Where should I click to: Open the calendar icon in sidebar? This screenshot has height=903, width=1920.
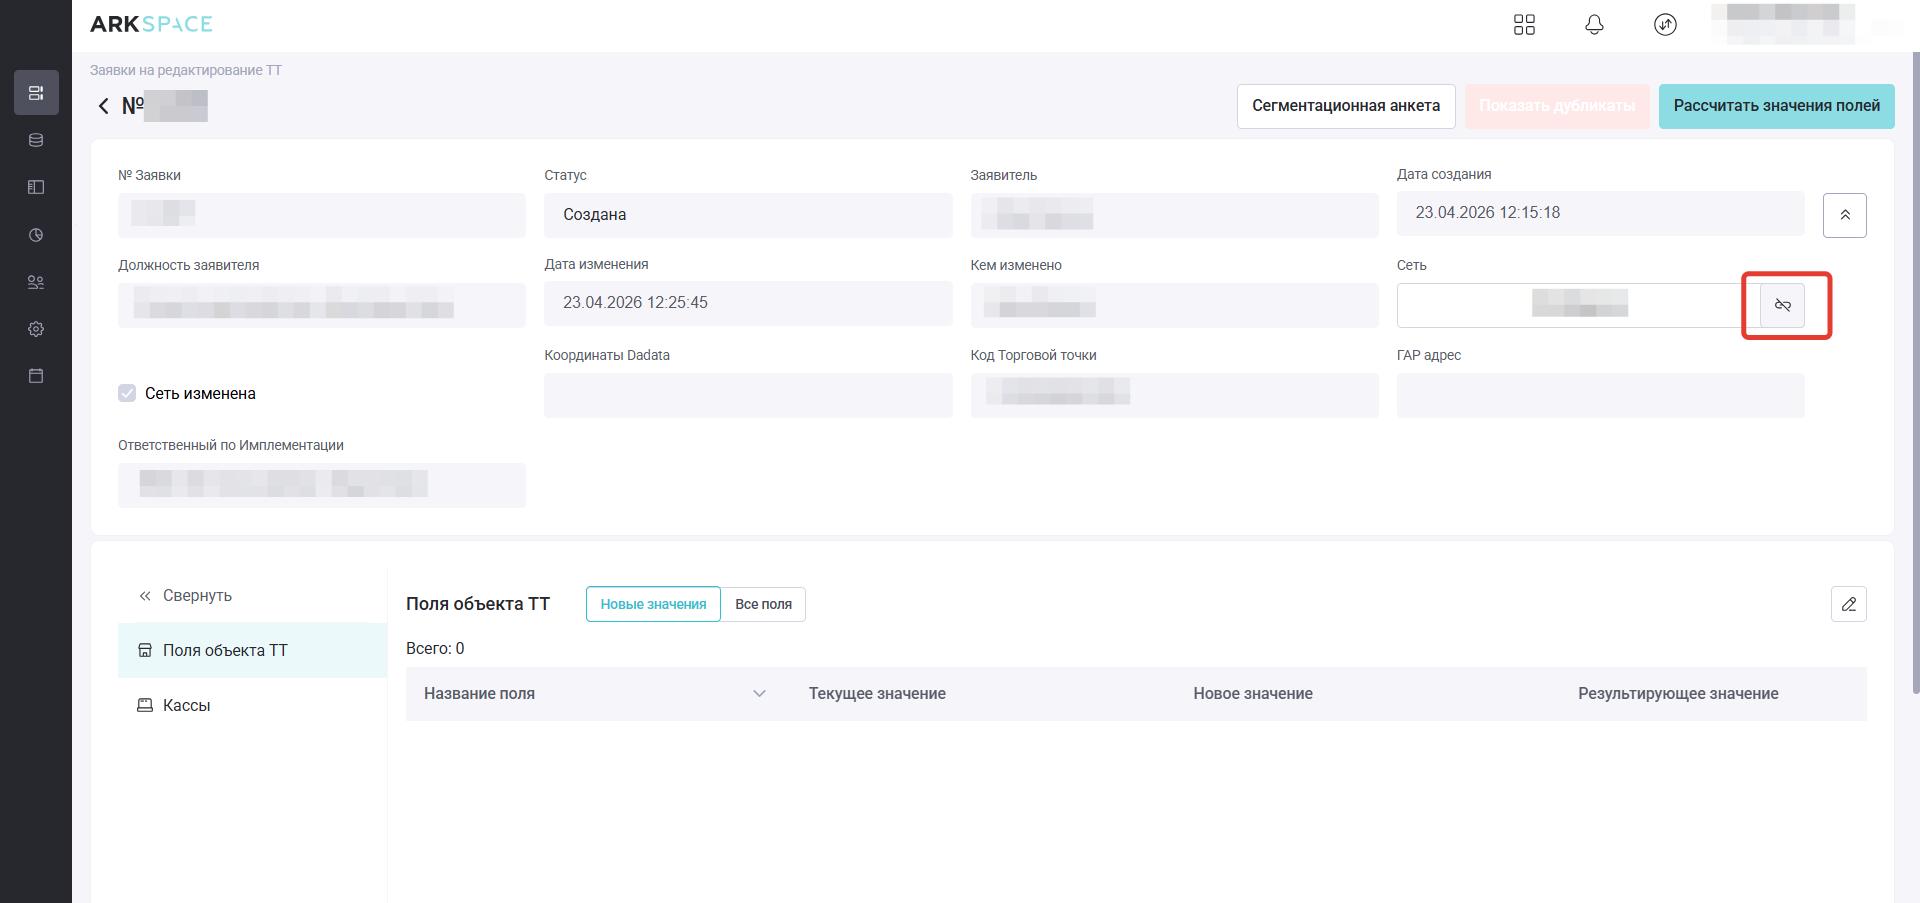36,376
